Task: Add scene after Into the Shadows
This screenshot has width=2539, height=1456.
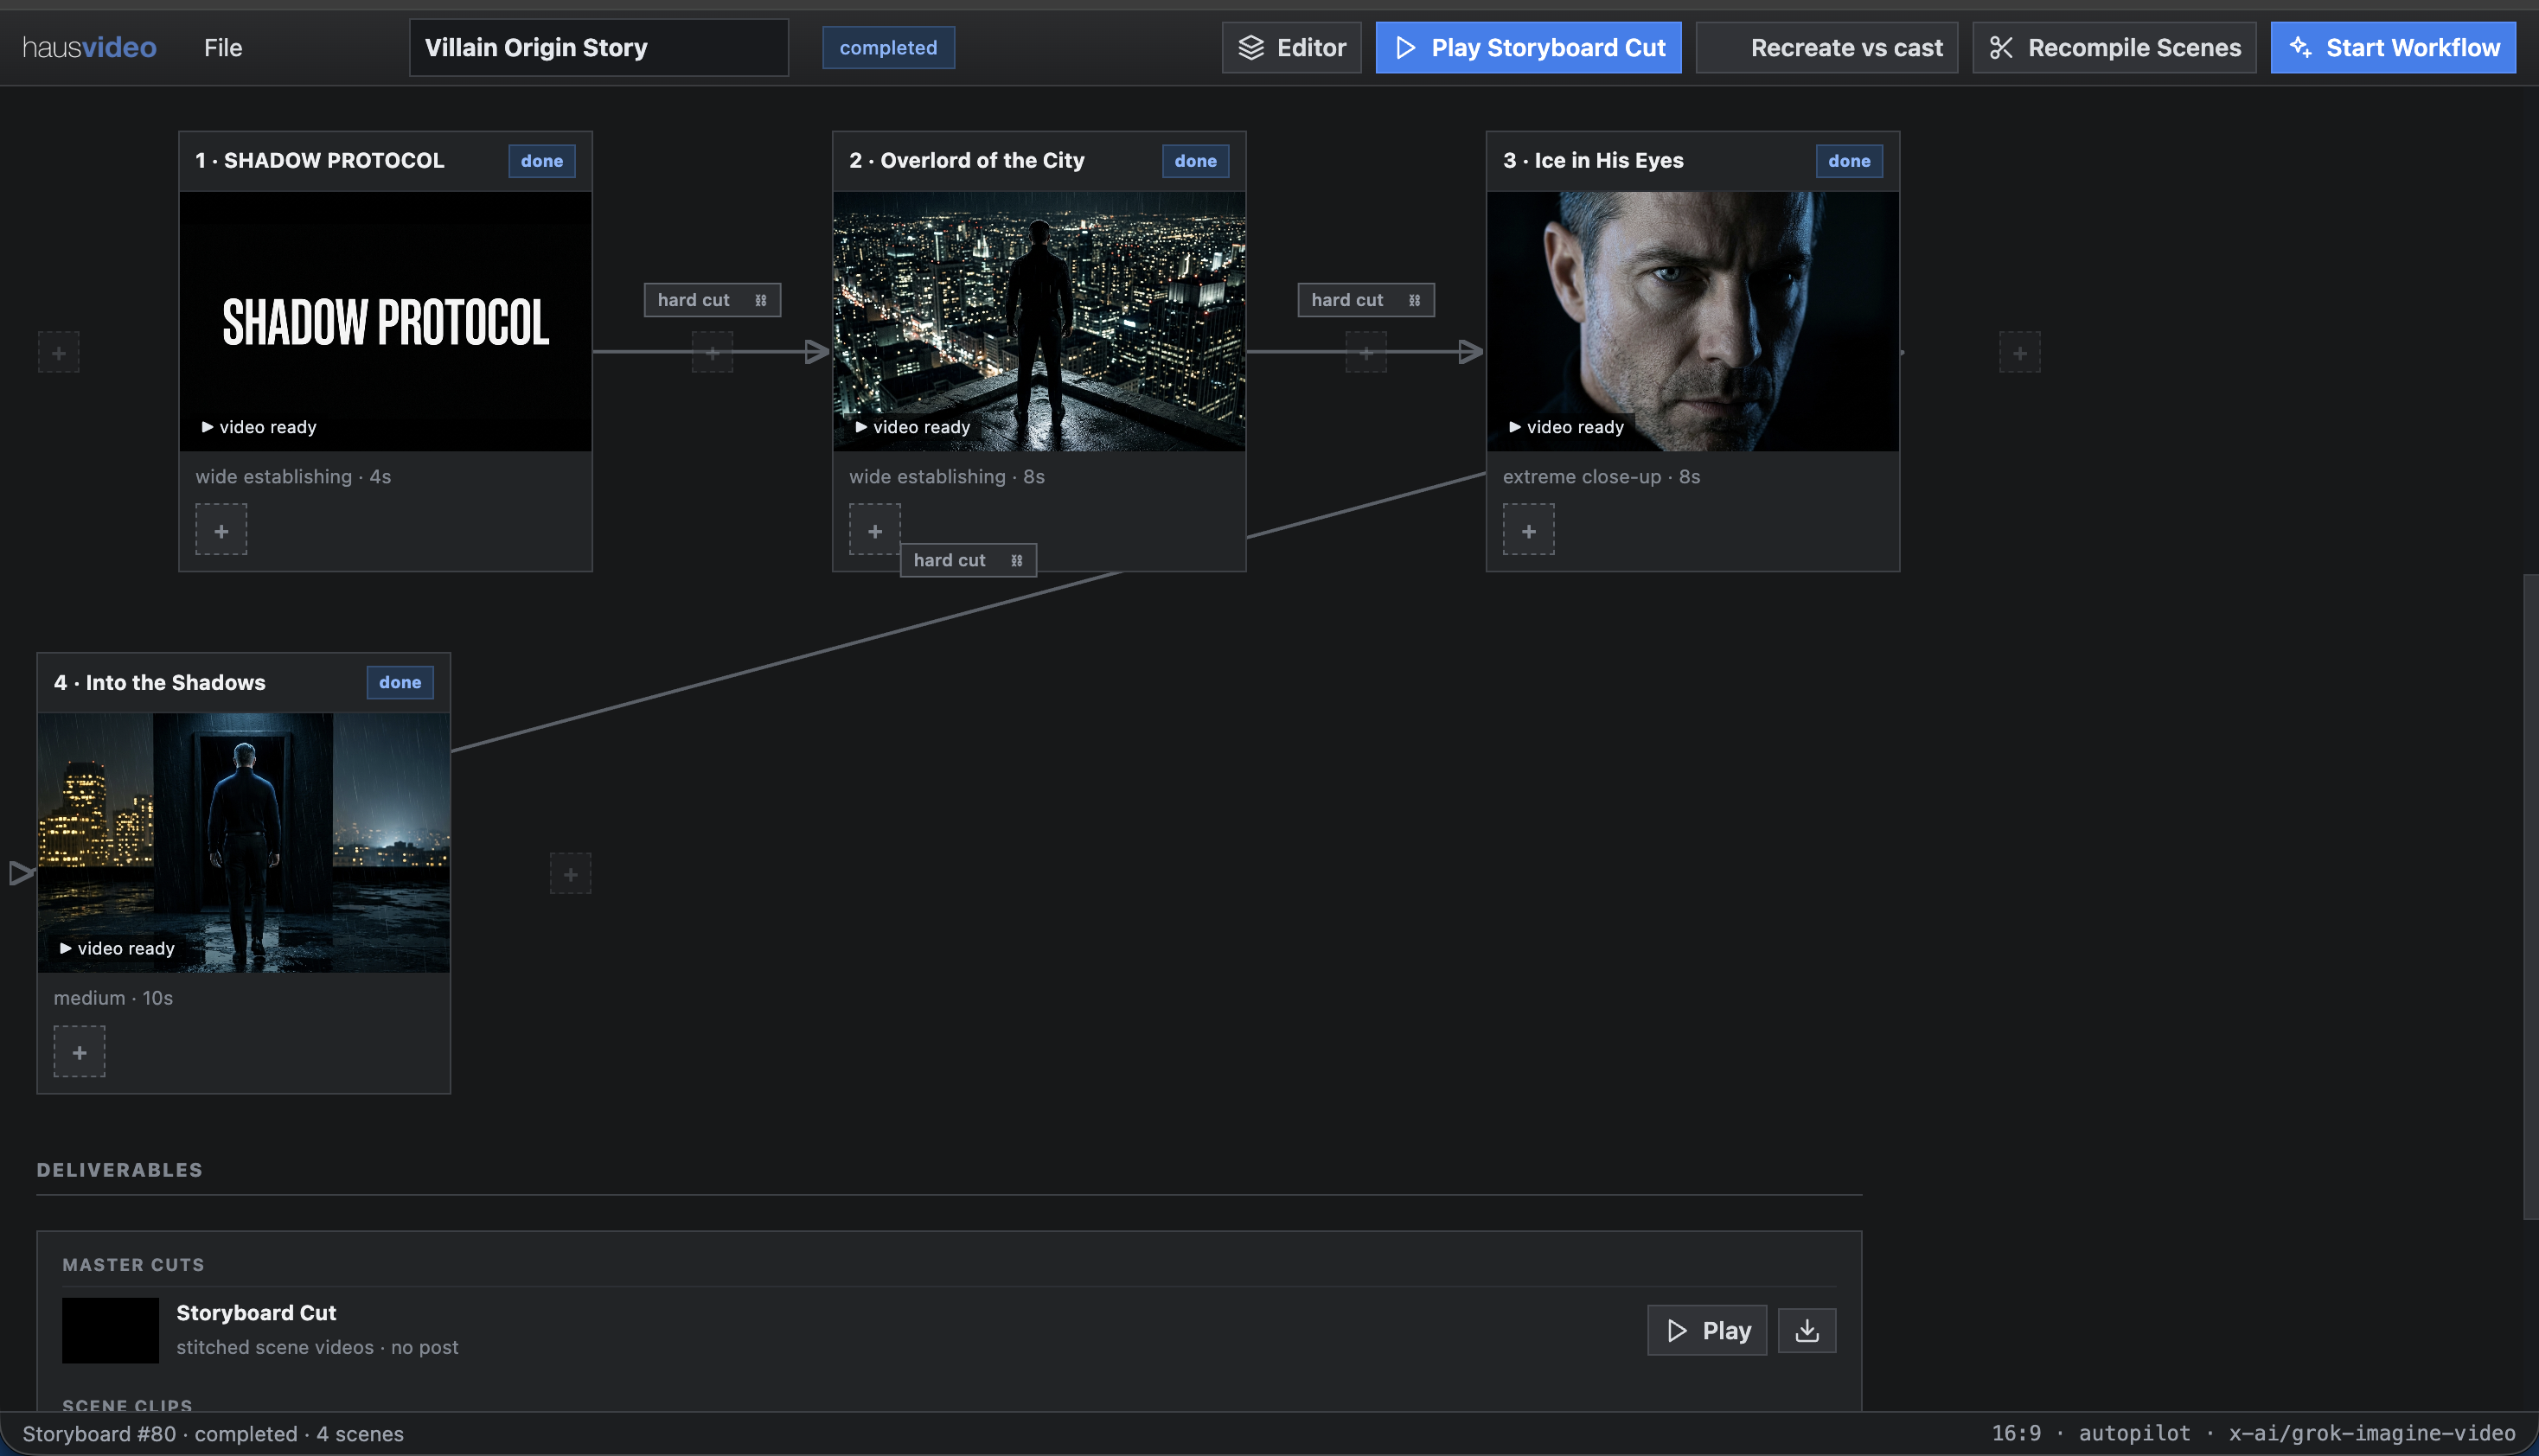Action: click(x=570, y=874)
